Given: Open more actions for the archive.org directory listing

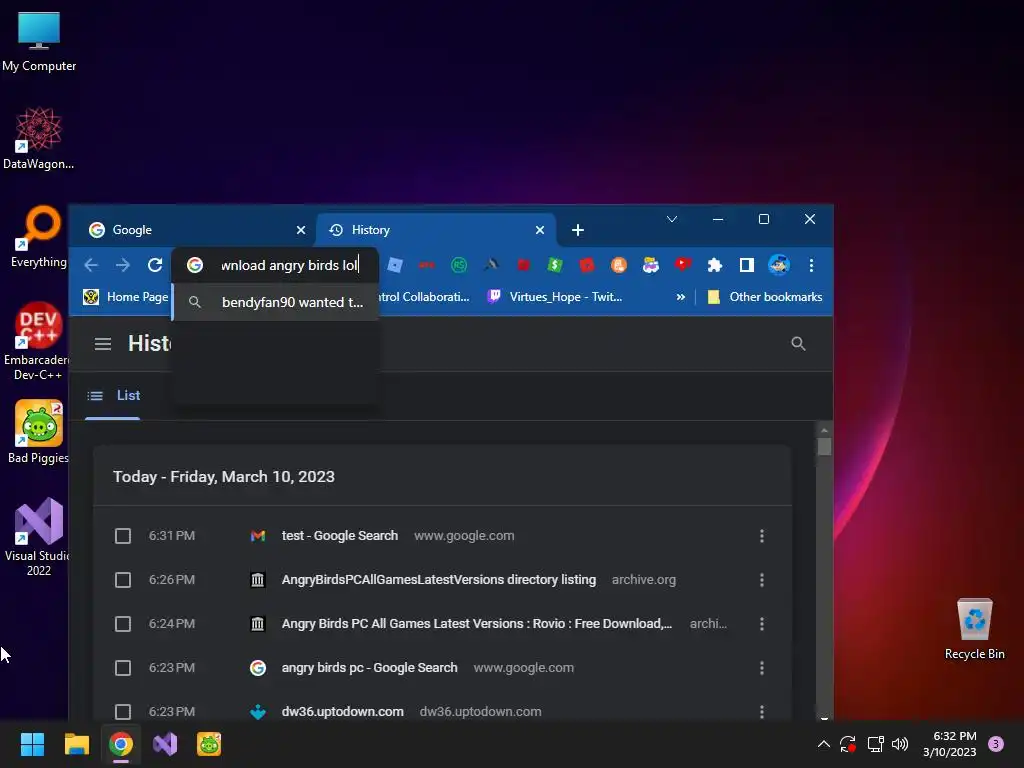Looking at the screenshot, I should pos(761,580).
